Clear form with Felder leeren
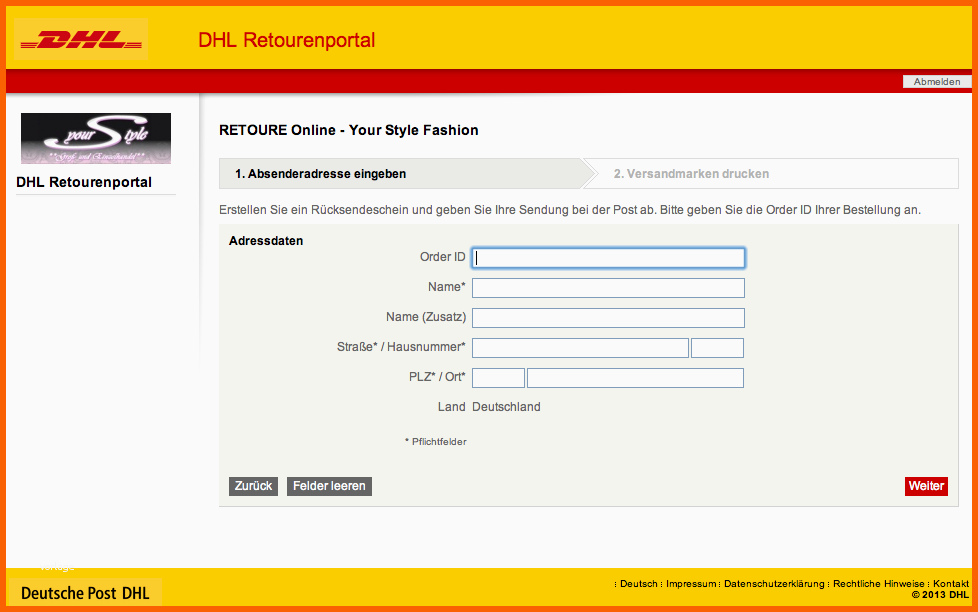978x612 pixels. tap(329, 486)
